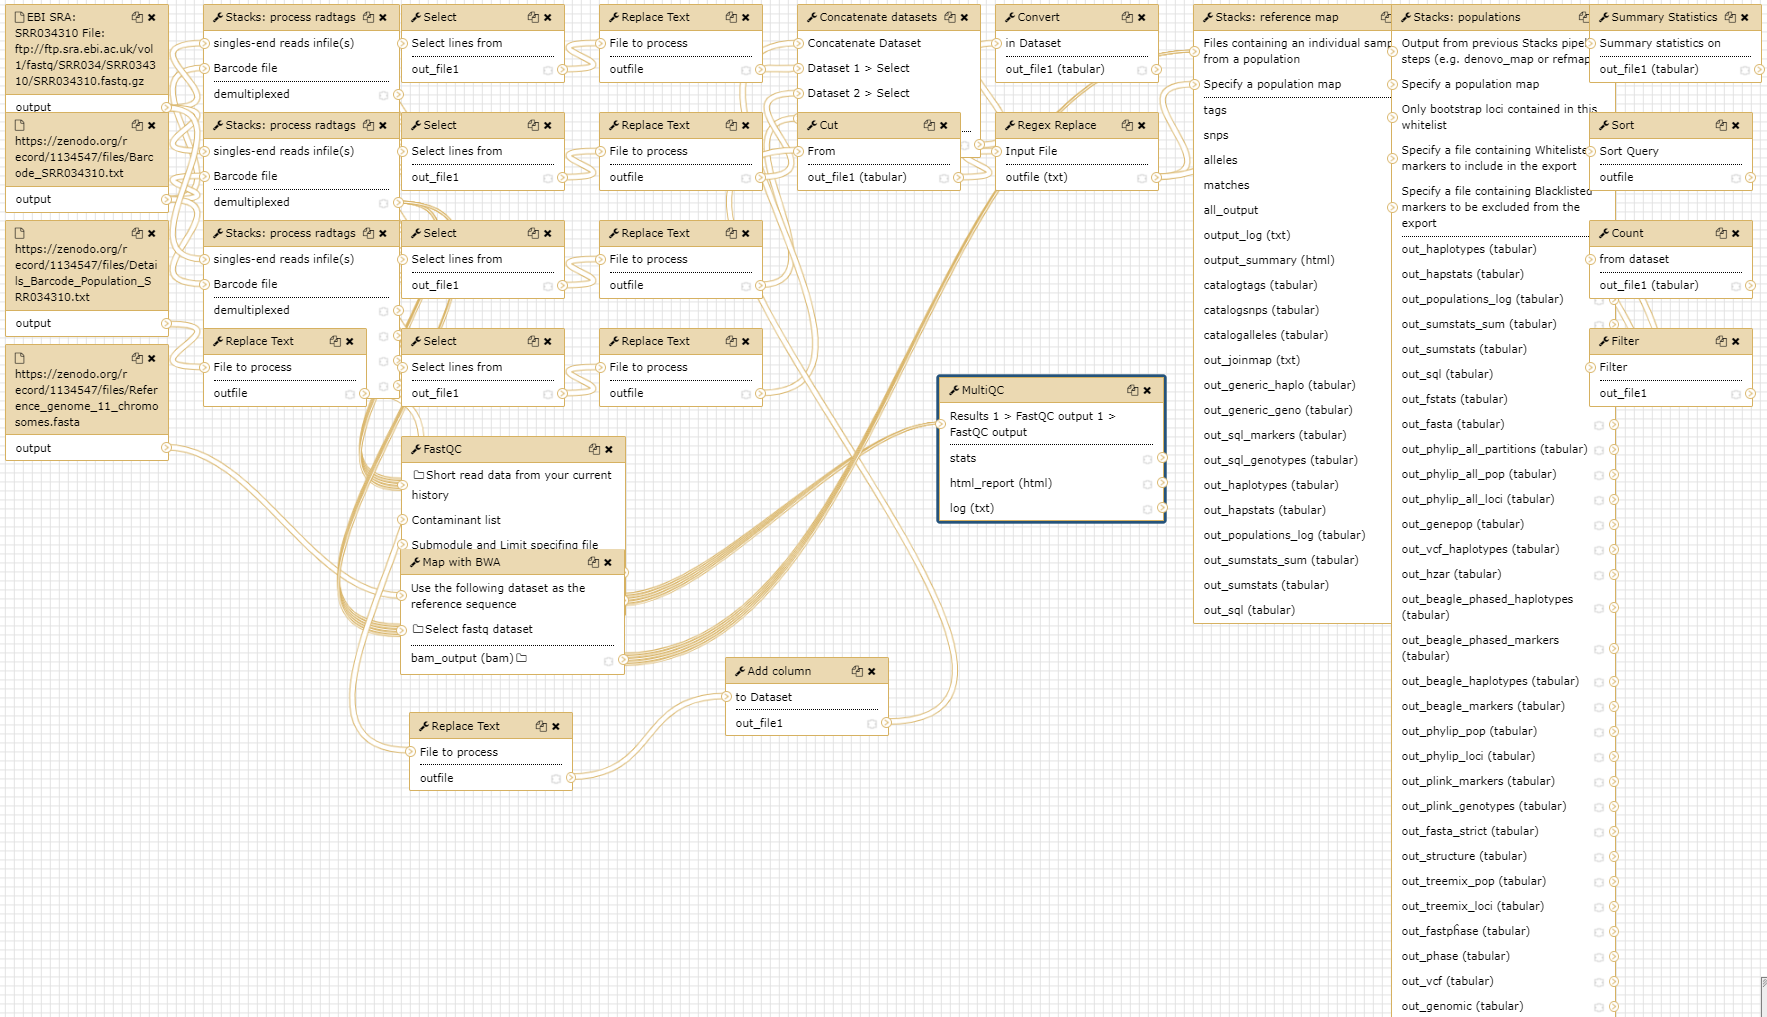This screenshot has width=1767, height=1017.
Task: Remove the Reference_genome_11_chromosomes.fasta input node
Action: point(152,358)
